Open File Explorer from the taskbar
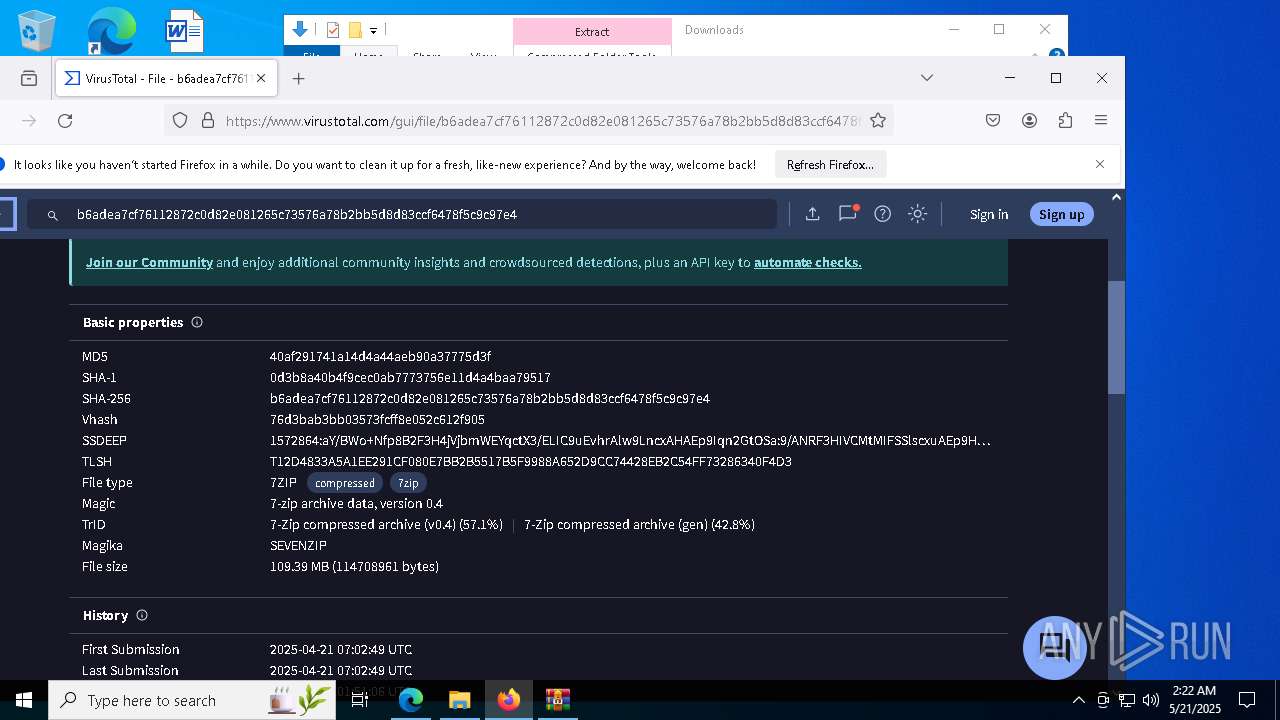This screenshot has height=720, width=1280. (459, 700)
